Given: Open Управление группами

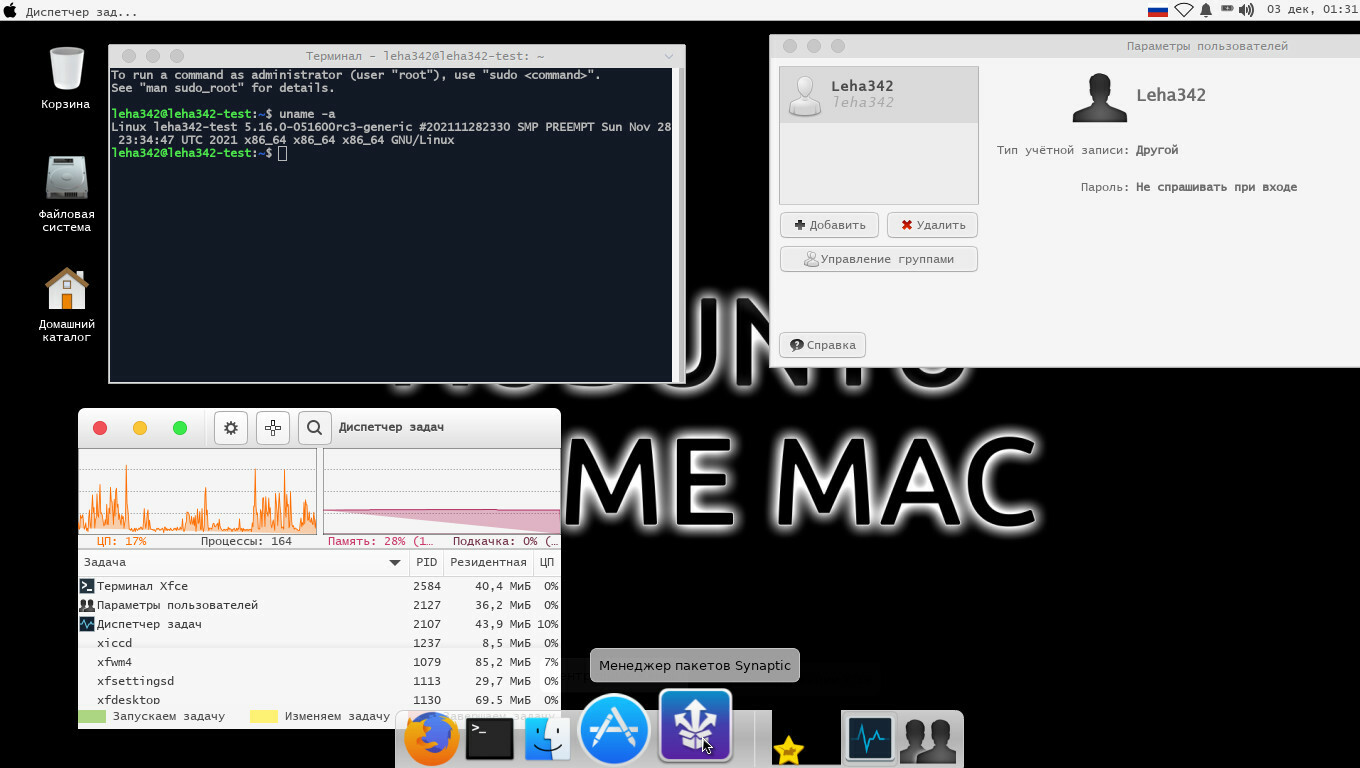Looking at the screenshot, I should 879,259.
